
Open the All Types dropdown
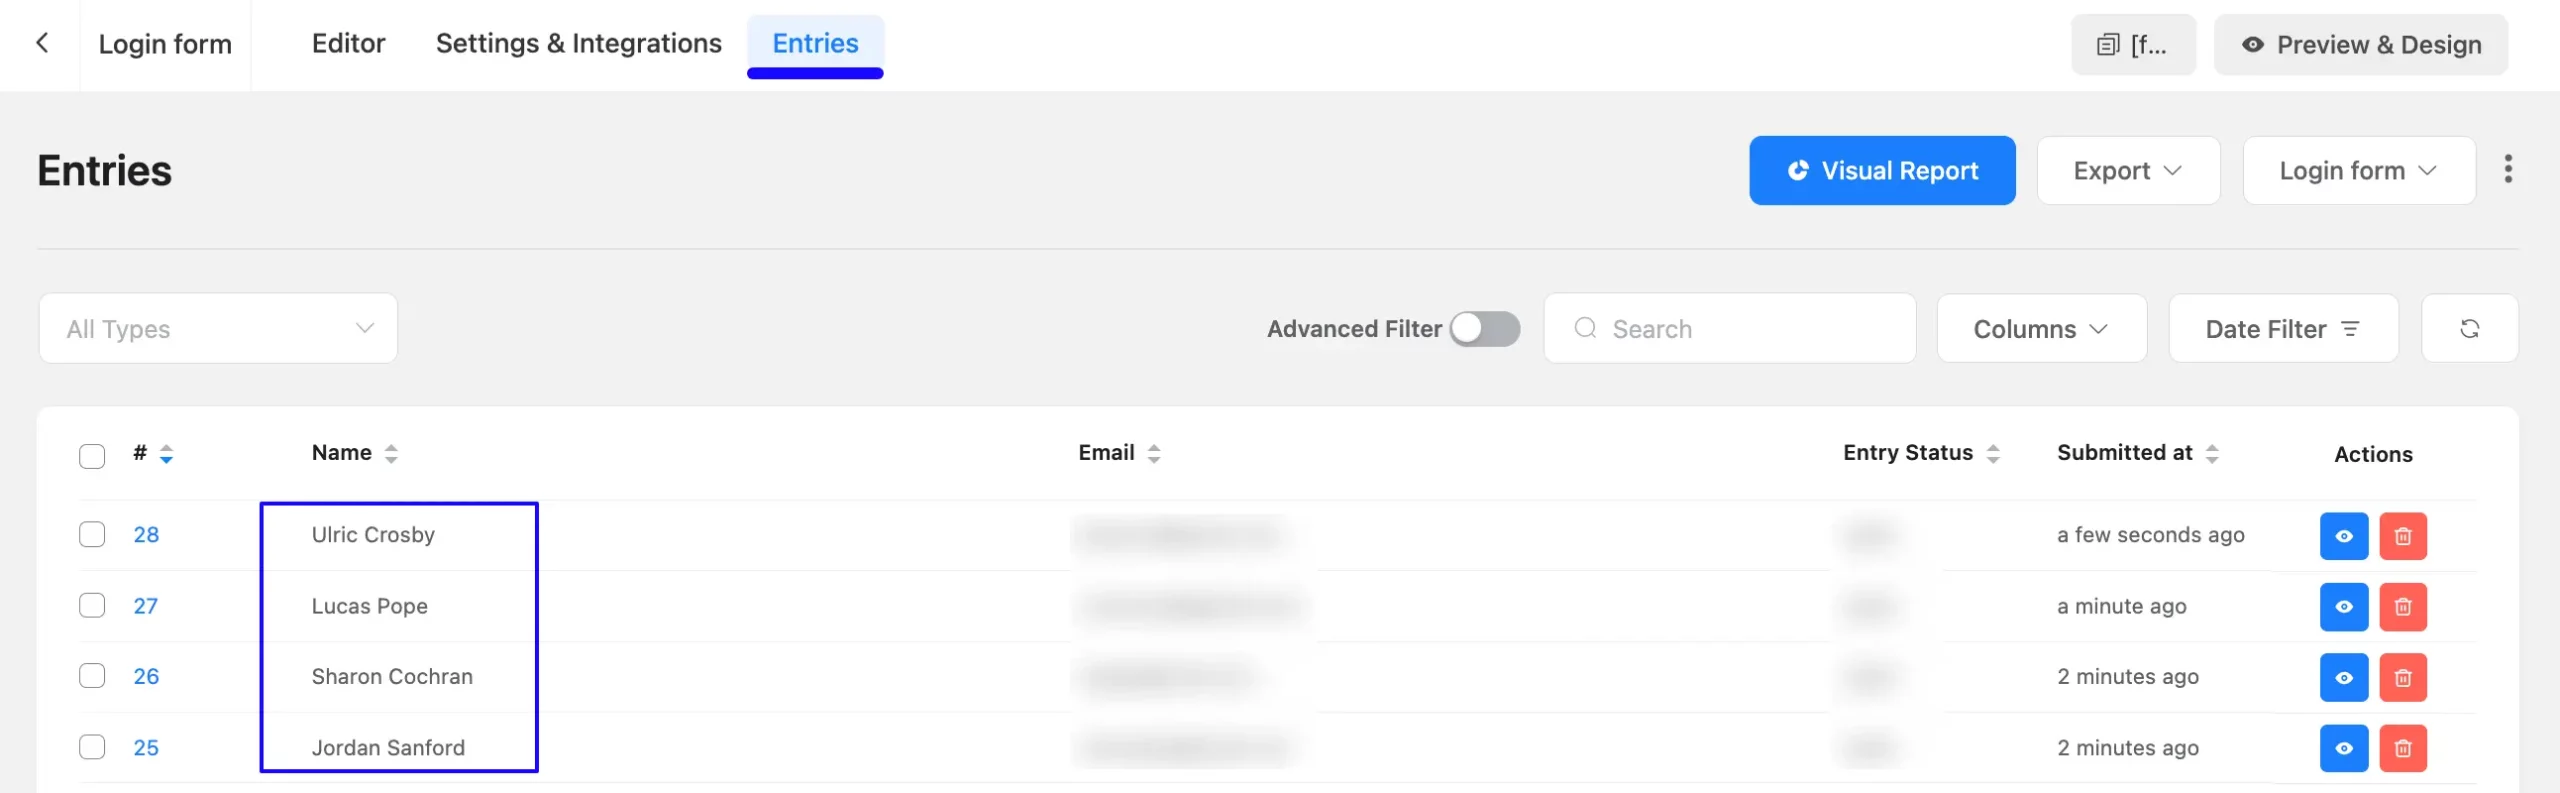(x=218, y=329)
